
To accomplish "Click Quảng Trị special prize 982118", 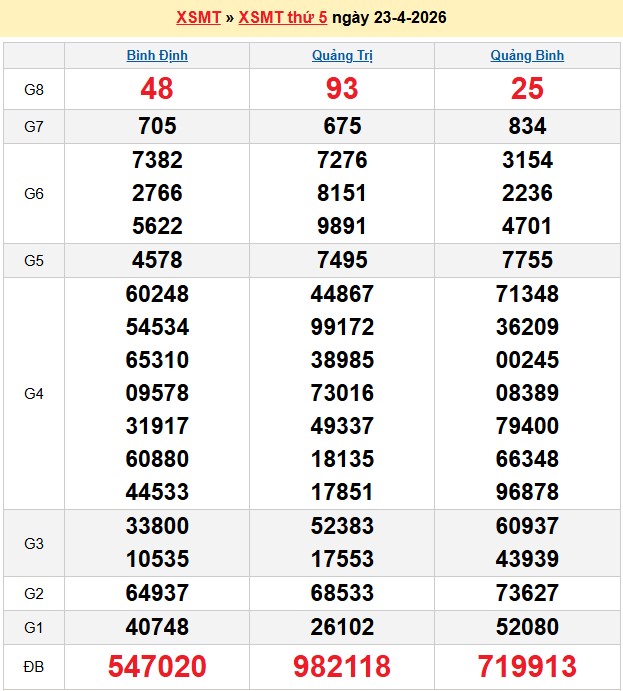I will [342, 666].
